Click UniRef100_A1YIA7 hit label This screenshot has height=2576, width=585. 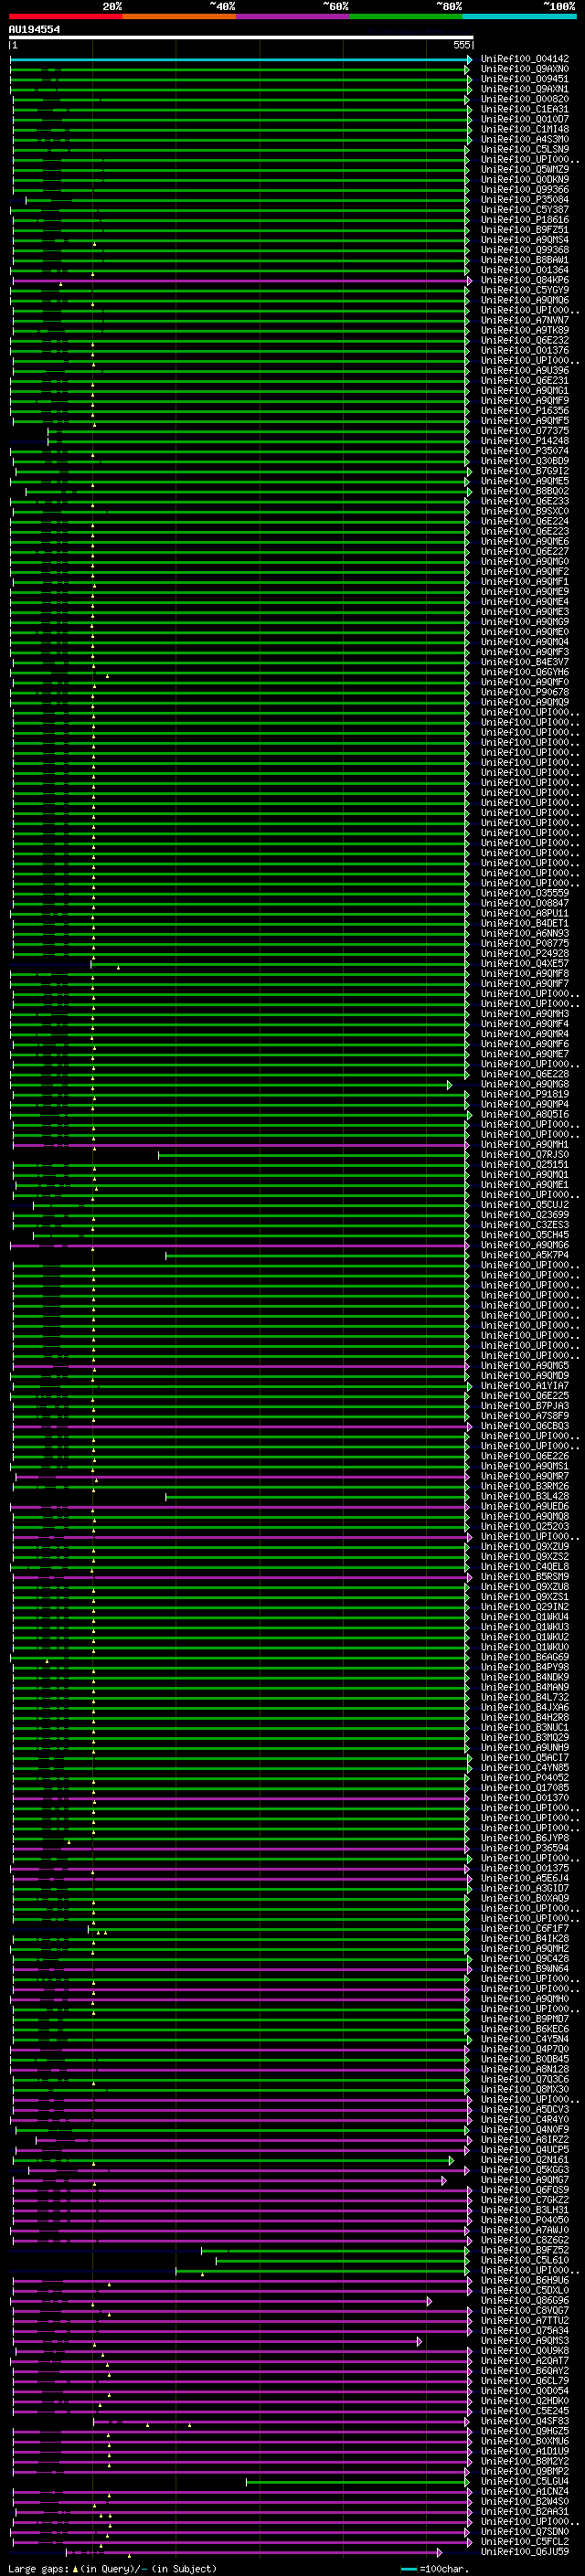pyautogui.click(x=525, y=1386)
